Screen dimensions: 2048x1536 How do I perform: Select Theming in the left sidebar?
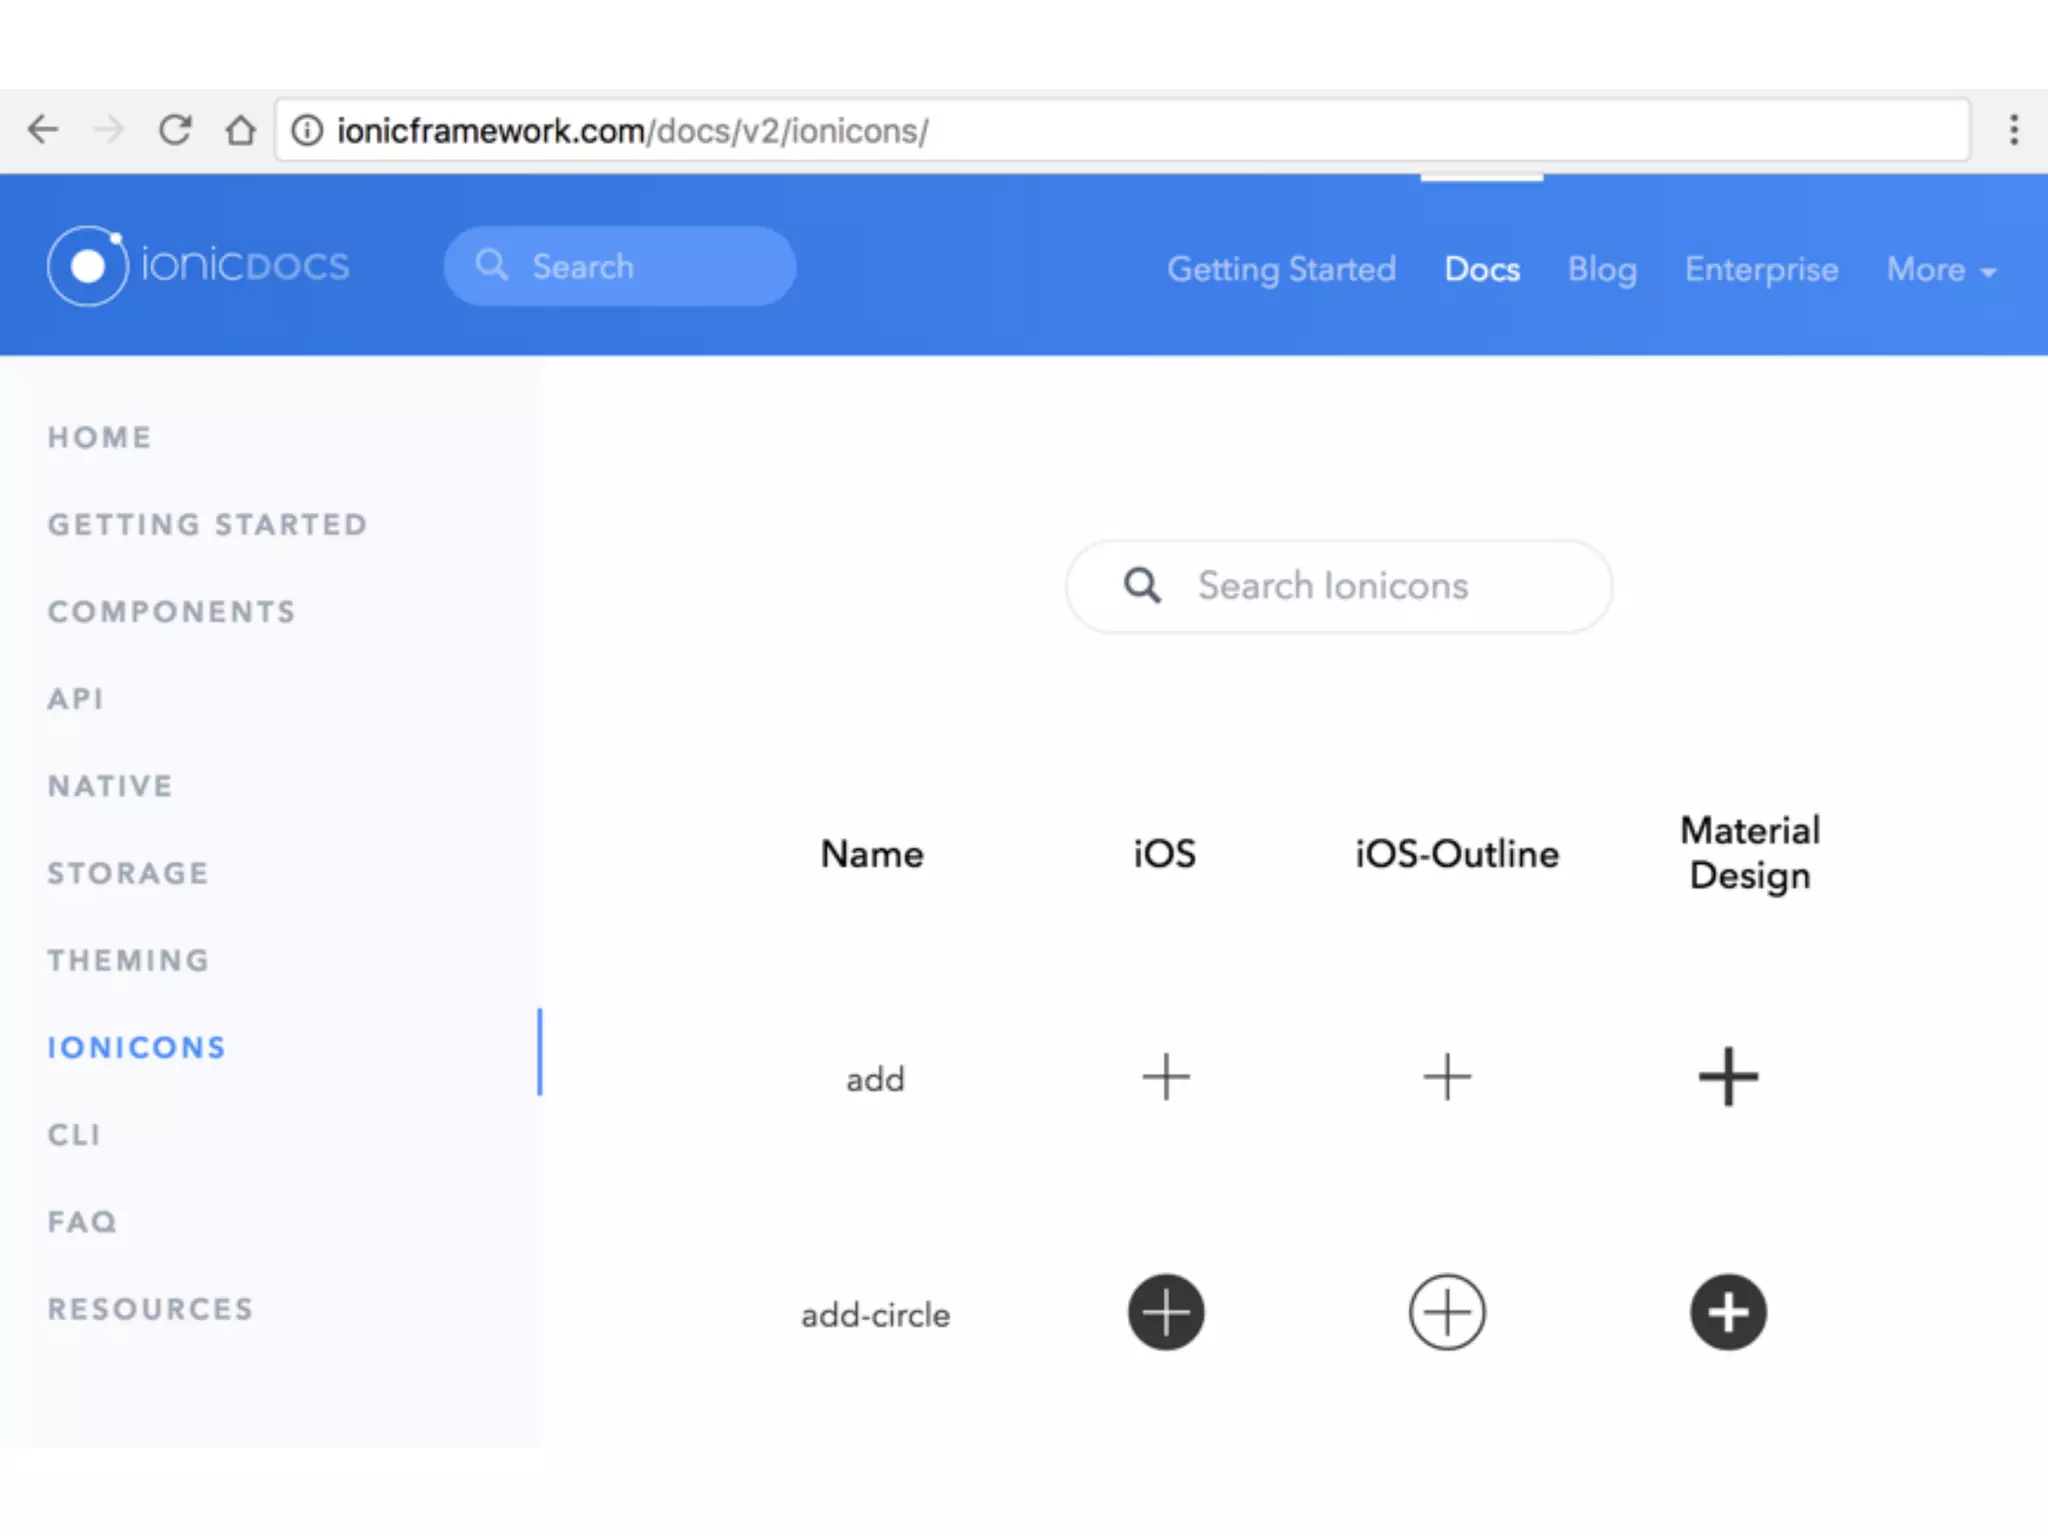[129, 960]
